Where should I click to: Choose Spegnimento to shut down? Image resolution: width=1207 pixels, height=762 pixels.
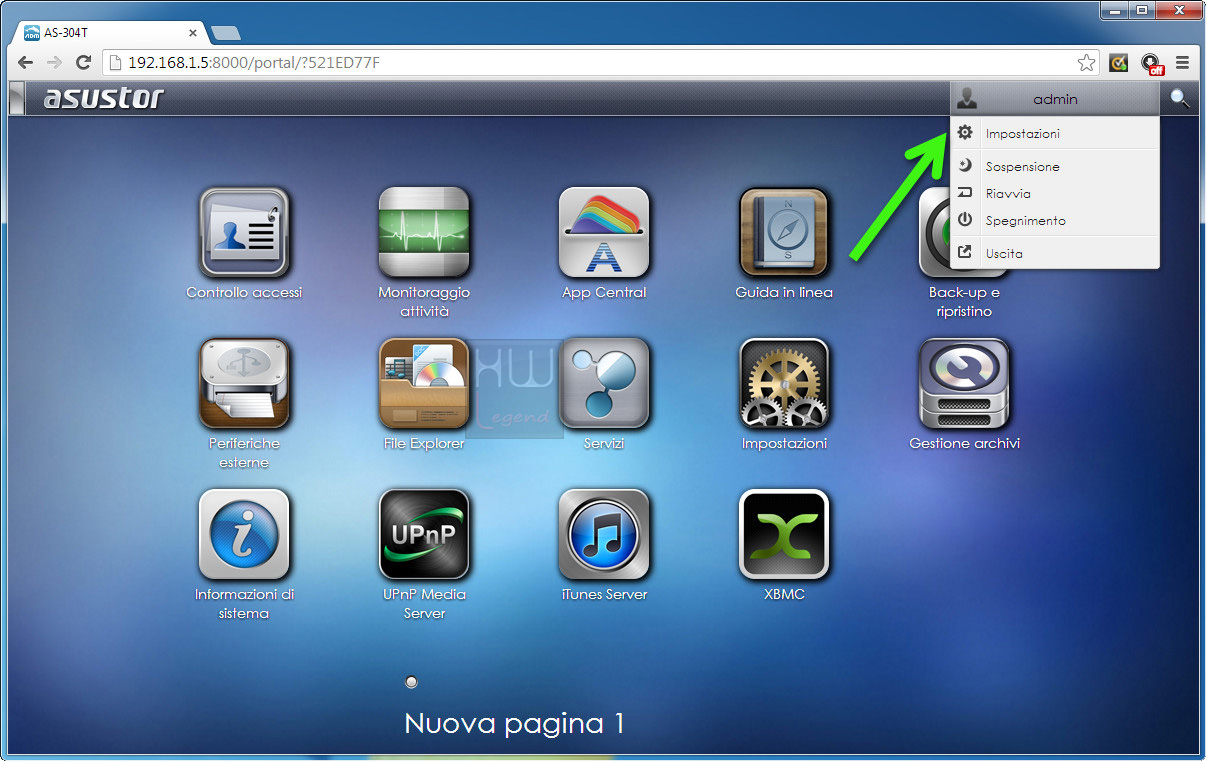pos(1055,221)
